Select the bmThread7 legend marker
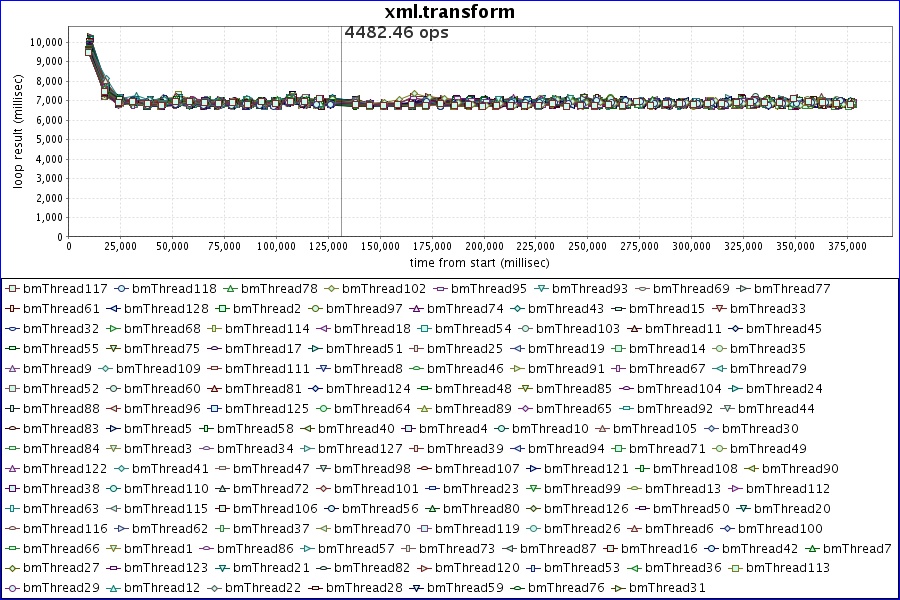This screenshot has width=900, height=600. click(813, 548)
